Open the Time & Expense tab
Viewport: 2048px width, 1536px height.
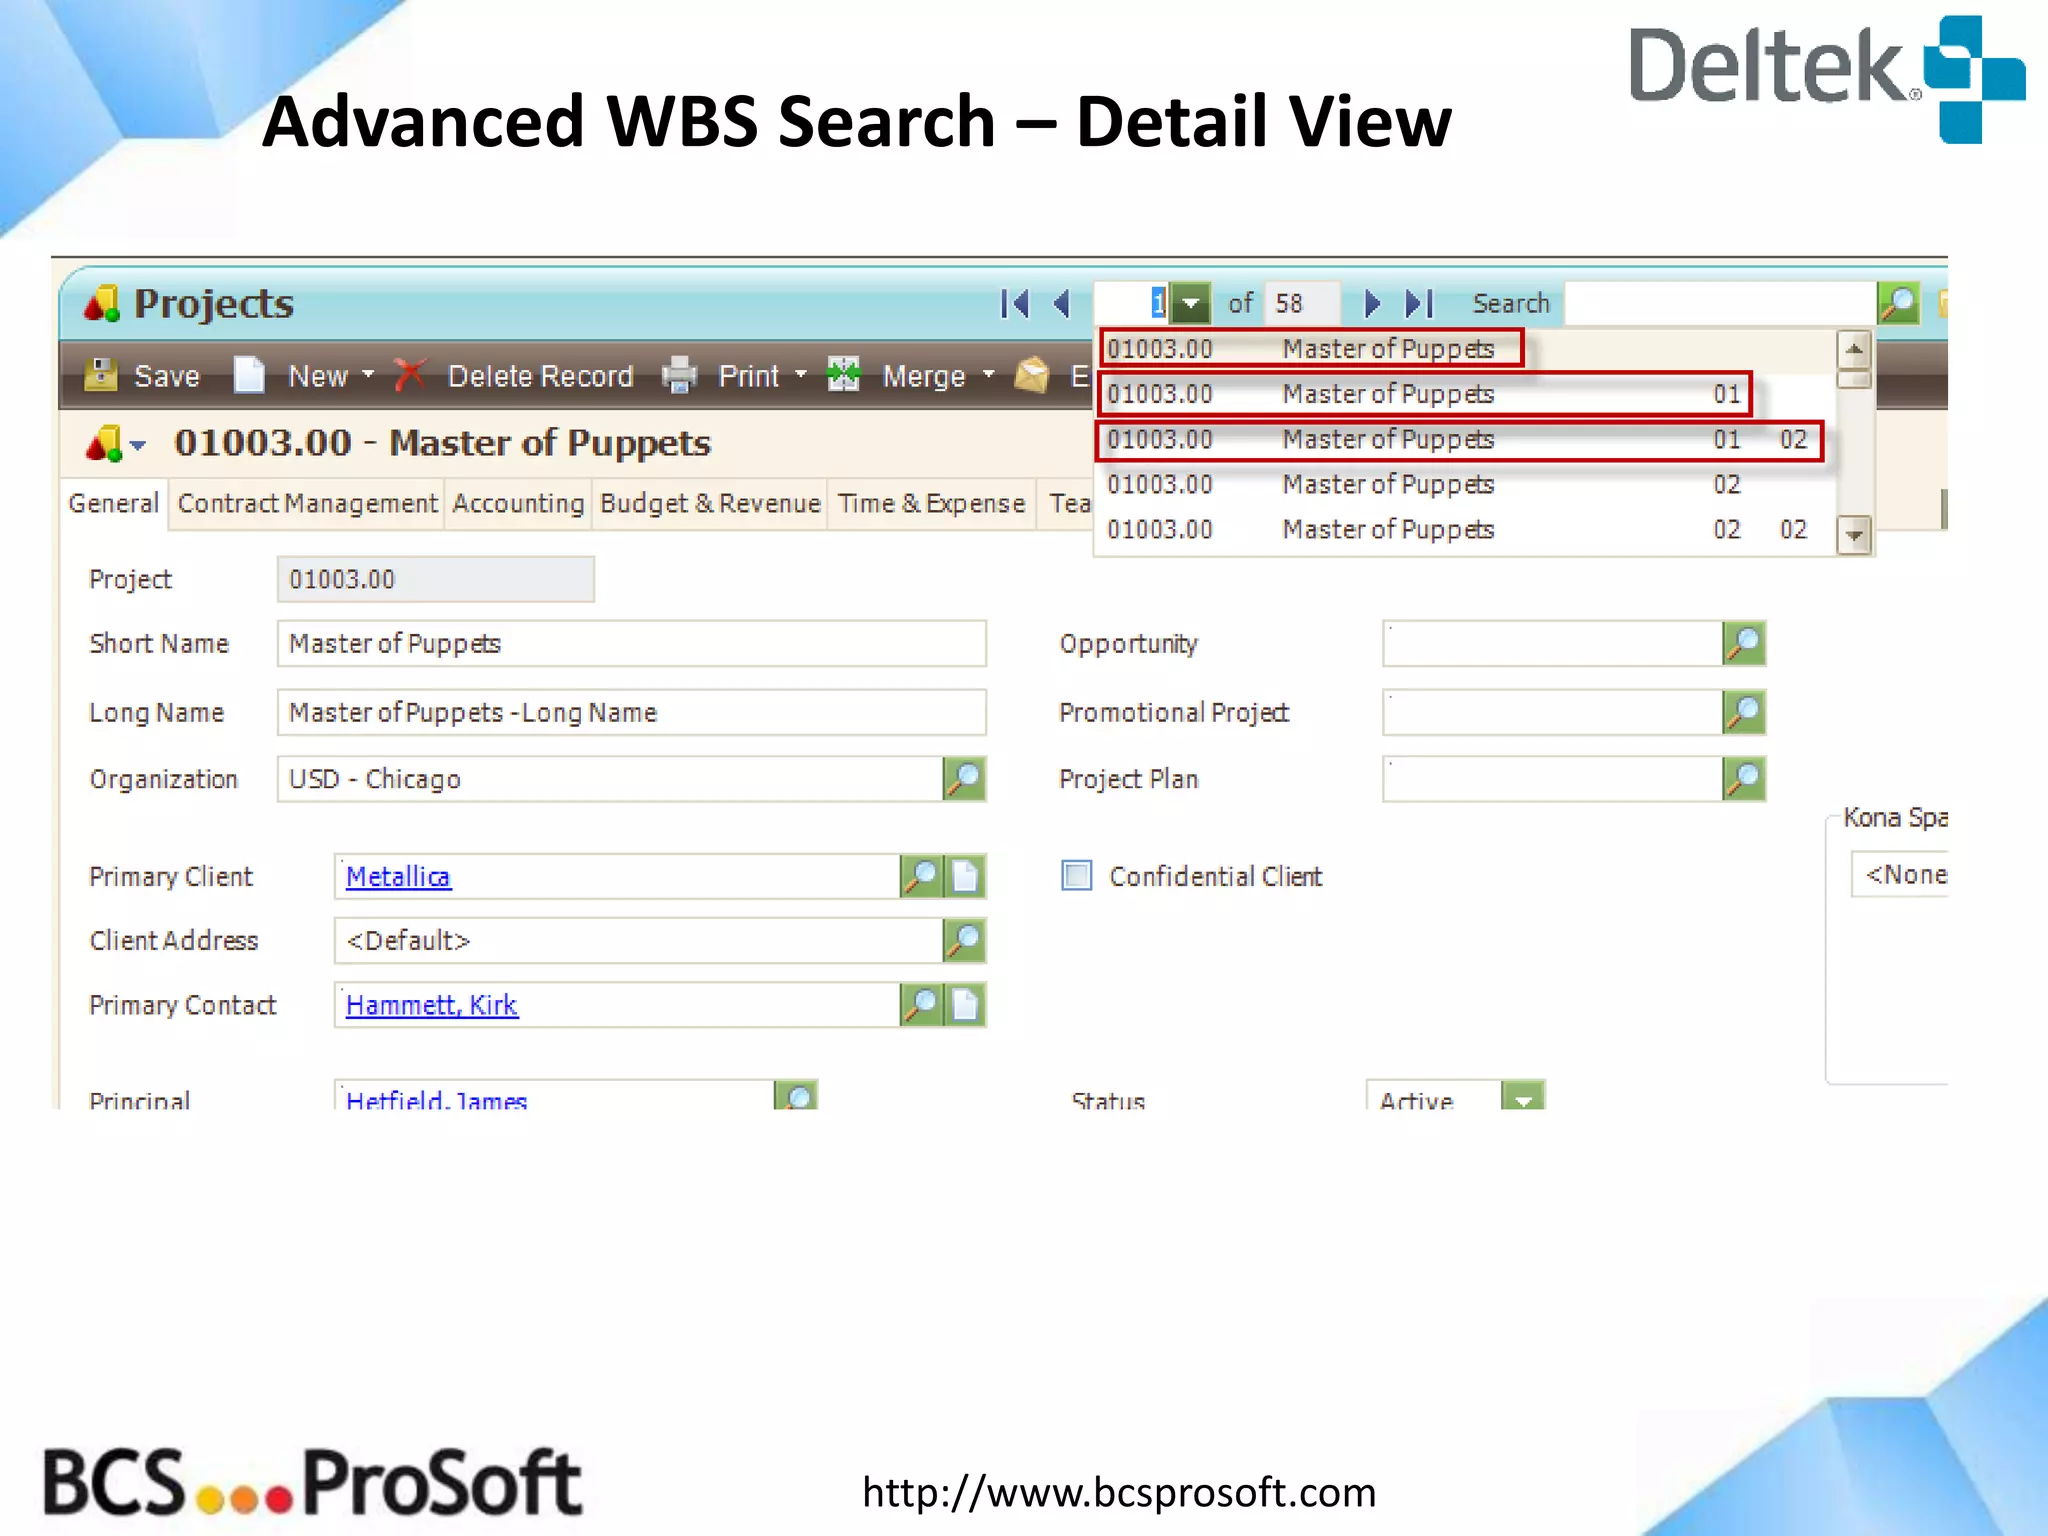[931, 503]
